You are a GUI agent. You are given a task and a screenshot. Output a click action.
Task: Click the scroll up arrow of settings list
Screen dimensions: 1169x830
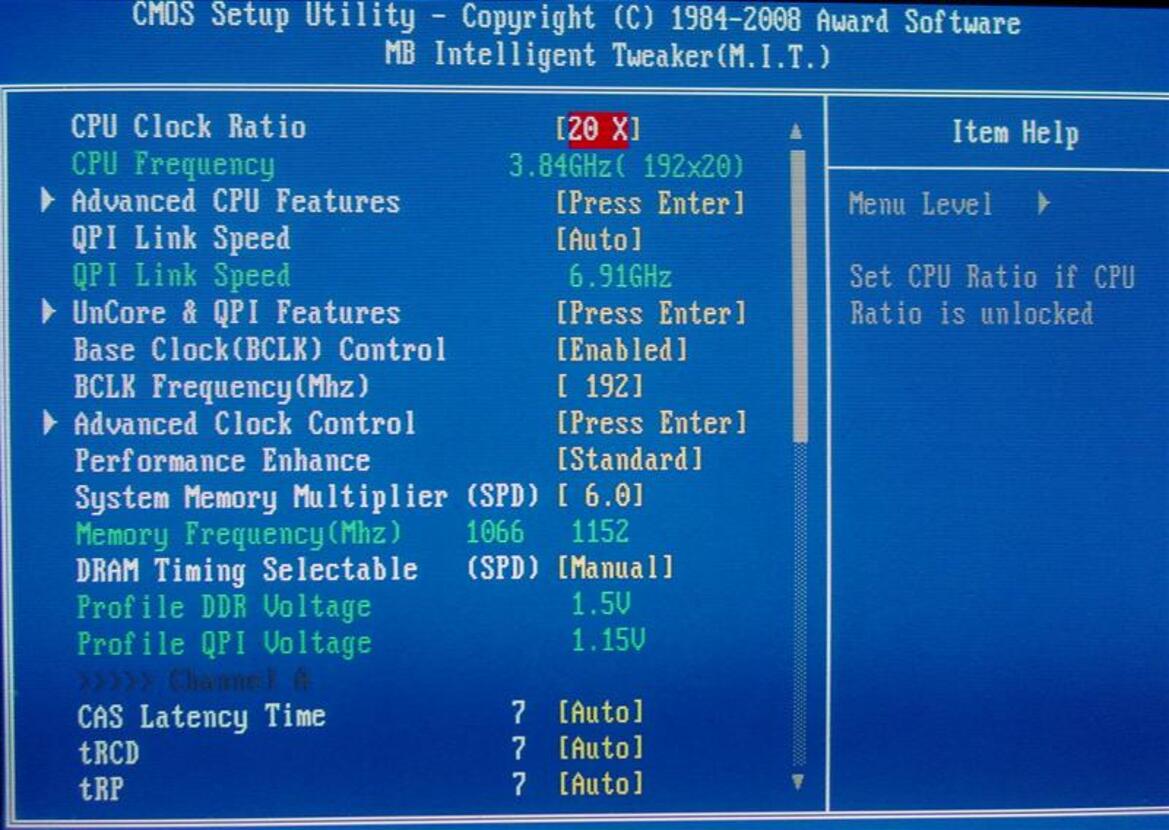coord(796,131)
